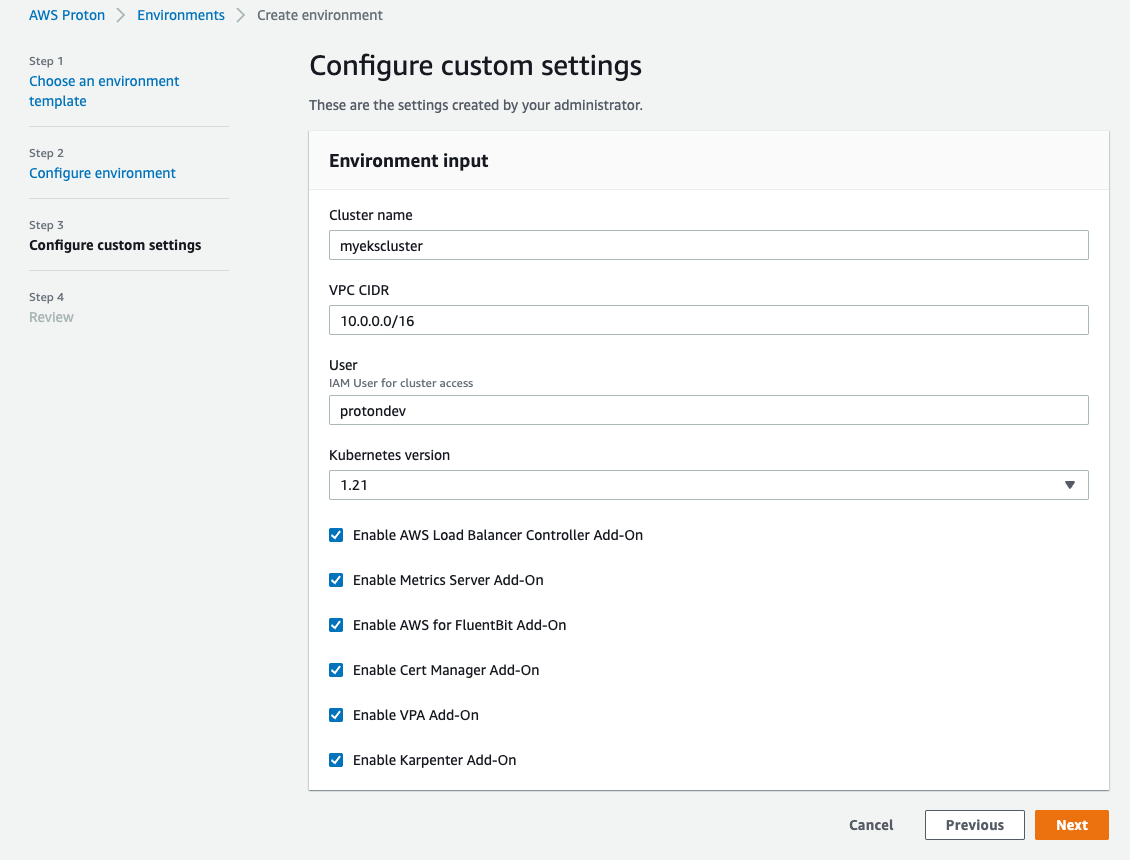1130x860 pixels.
Task: Toggle the Enable VPA Add-On checkbox
Action: (x=336, y=715)
